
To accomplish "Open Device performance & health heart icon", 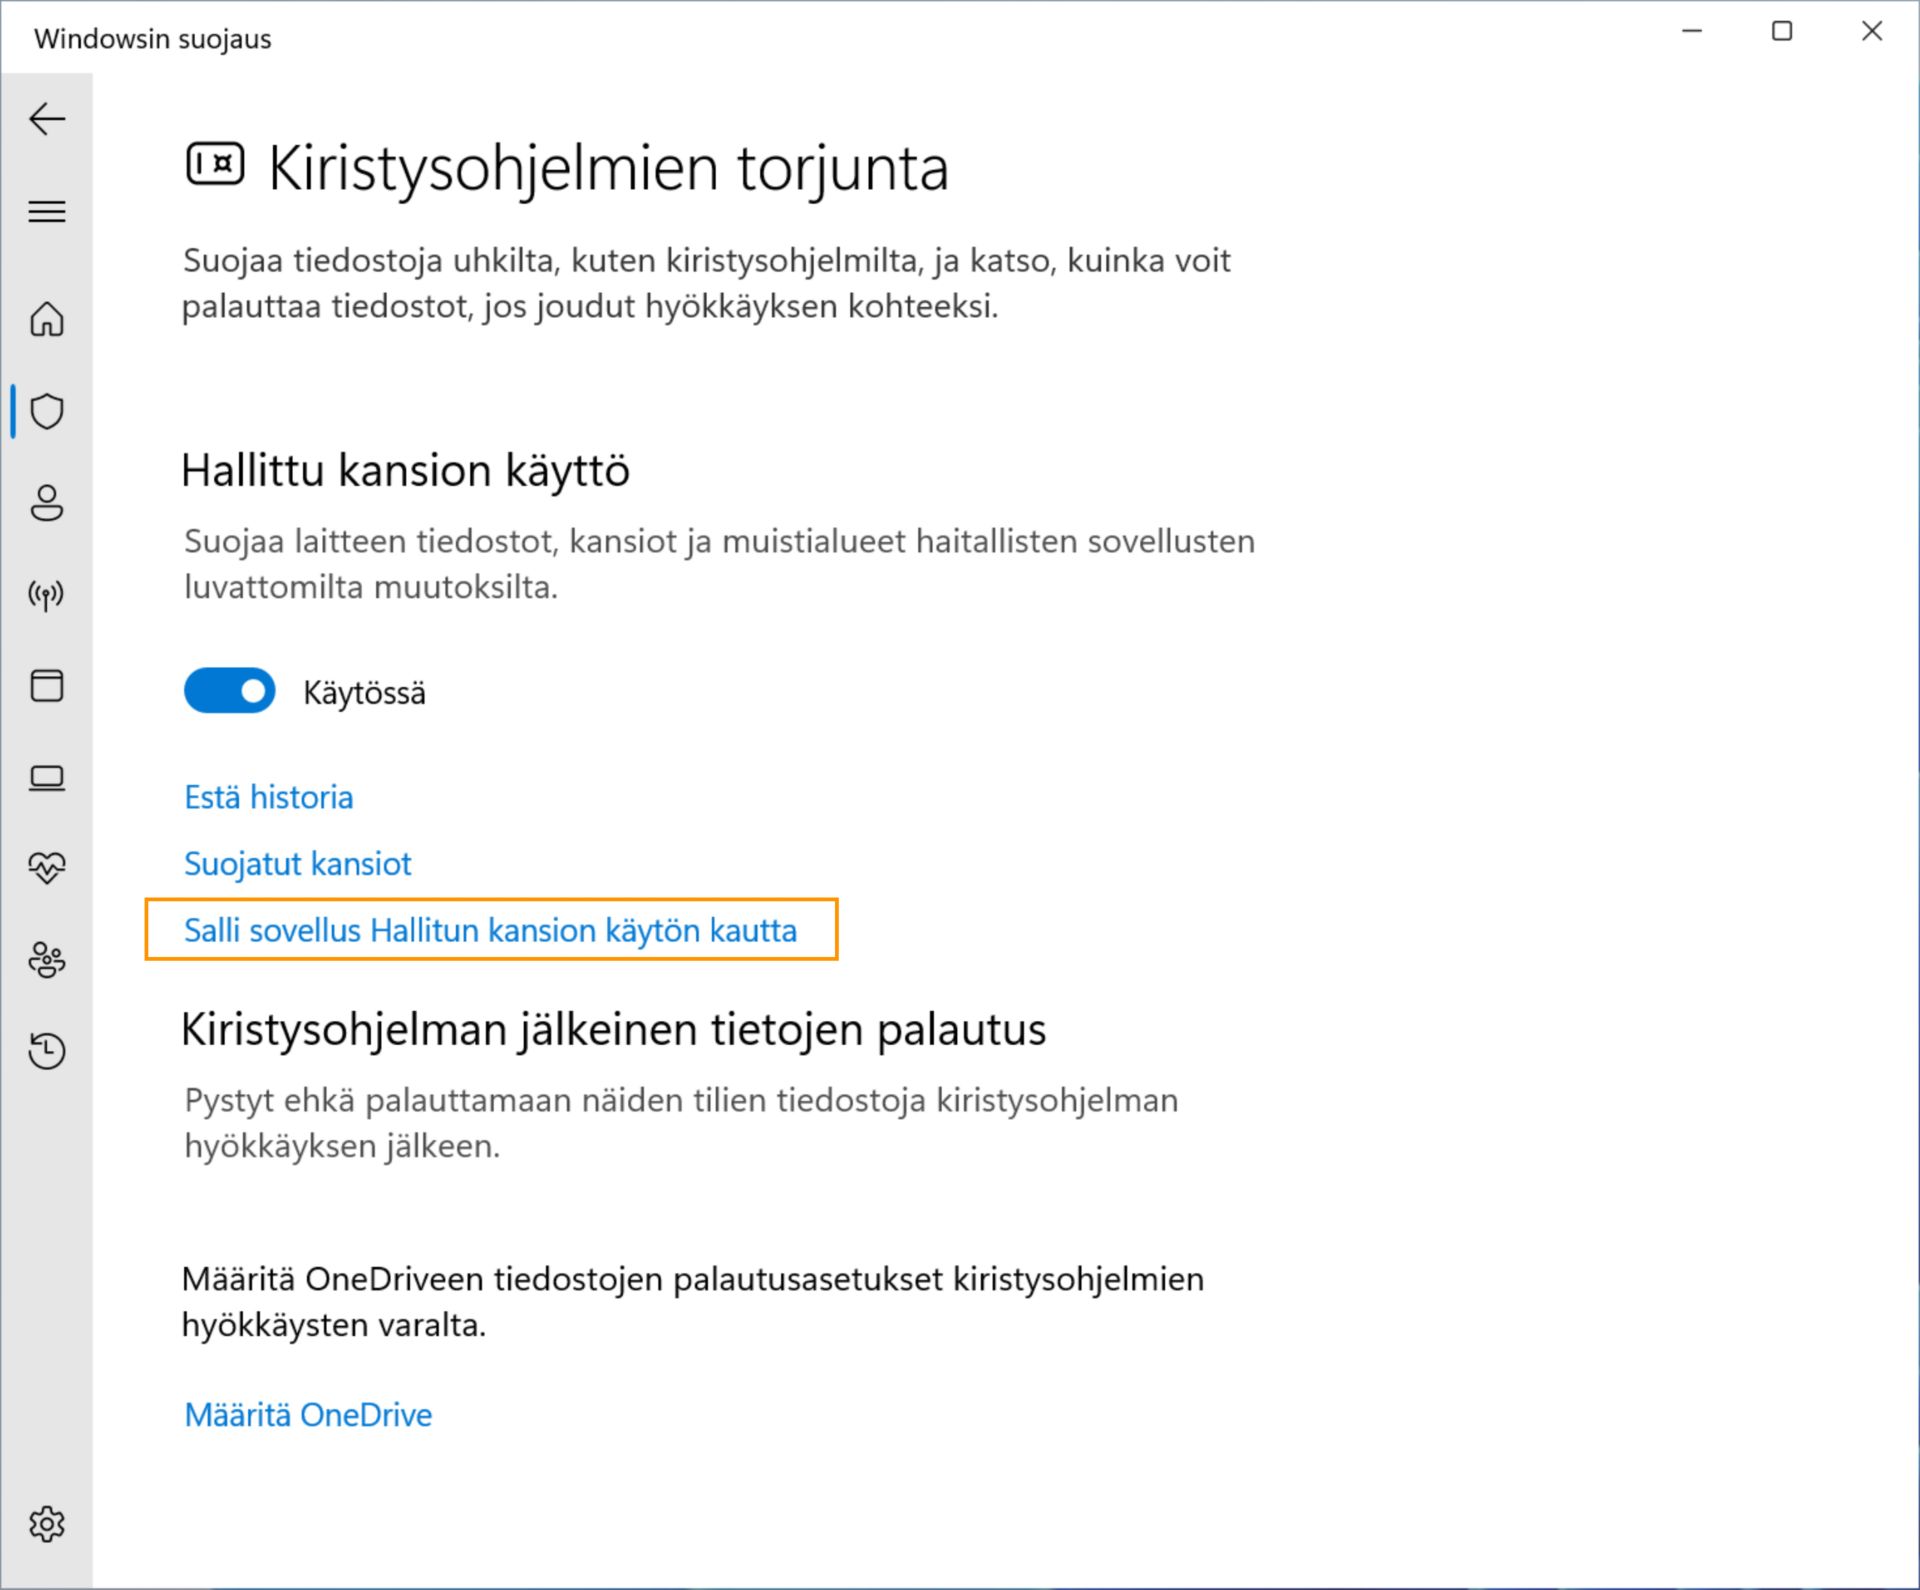I will tap(47, 867).
